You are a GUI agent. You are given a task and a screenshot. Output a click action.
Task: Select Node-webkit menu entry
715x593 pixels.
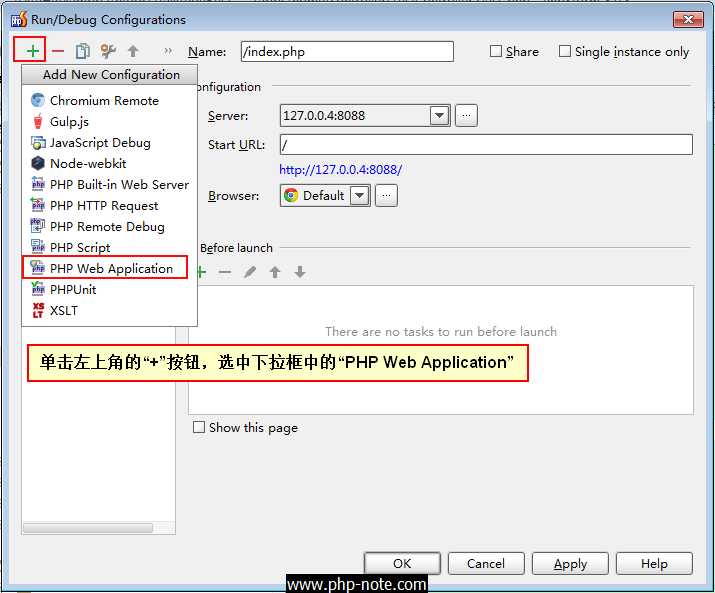pos(109,163)
